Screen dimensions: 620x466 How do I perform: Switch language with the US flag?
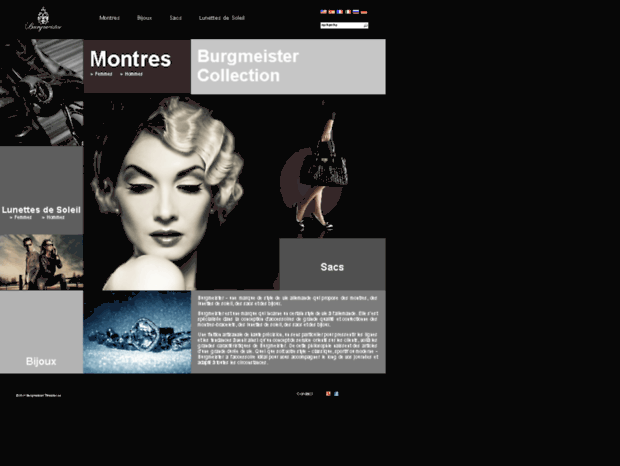click(323, 12)
